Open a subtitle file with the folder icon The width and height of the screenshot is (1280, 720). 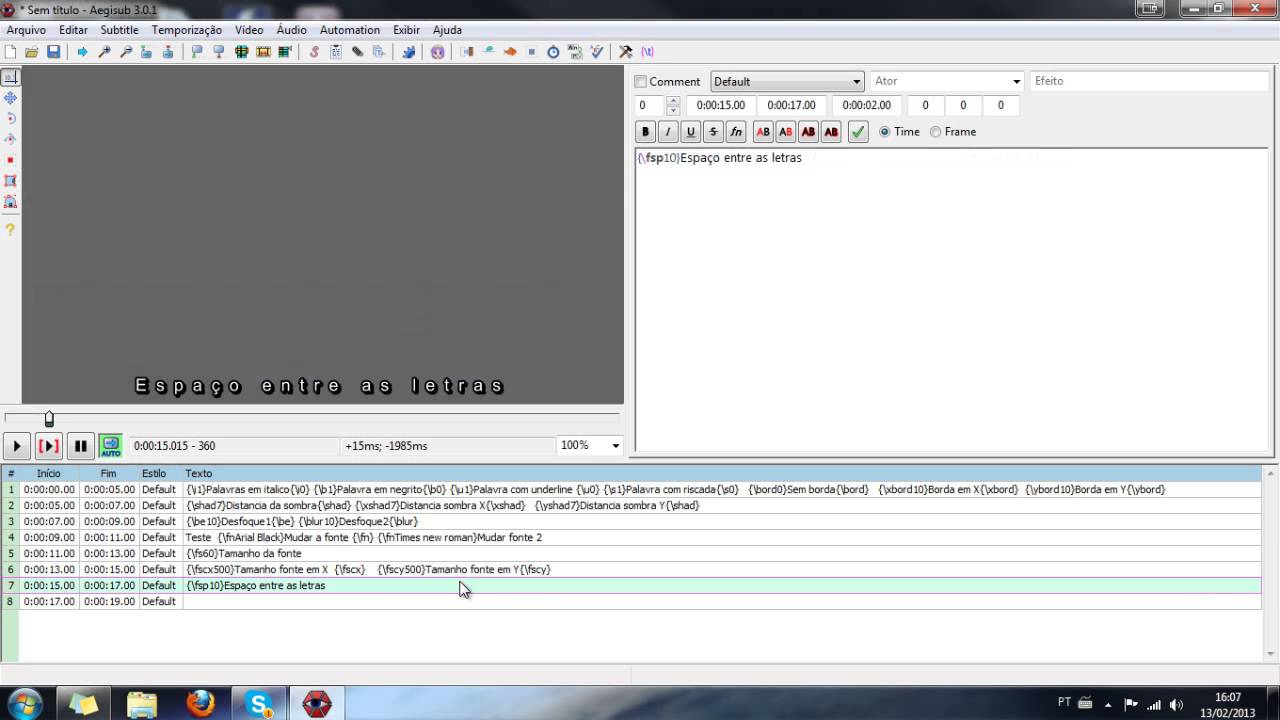(x=32, y=52)
